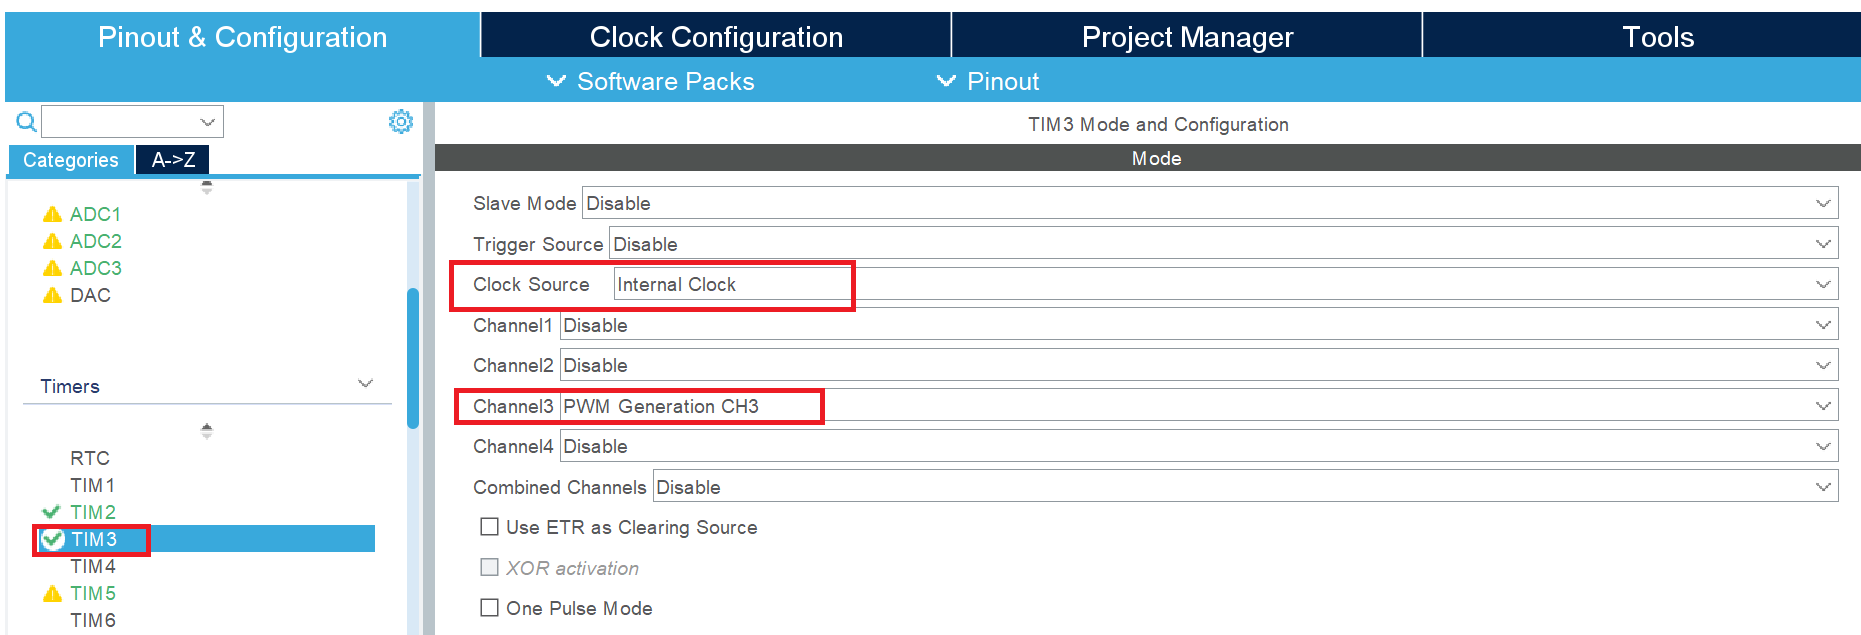Image resolution: width=1861 pixels, height=635 pixels.
Task: Switch to Tools tab
Action: coord(1642,37)
